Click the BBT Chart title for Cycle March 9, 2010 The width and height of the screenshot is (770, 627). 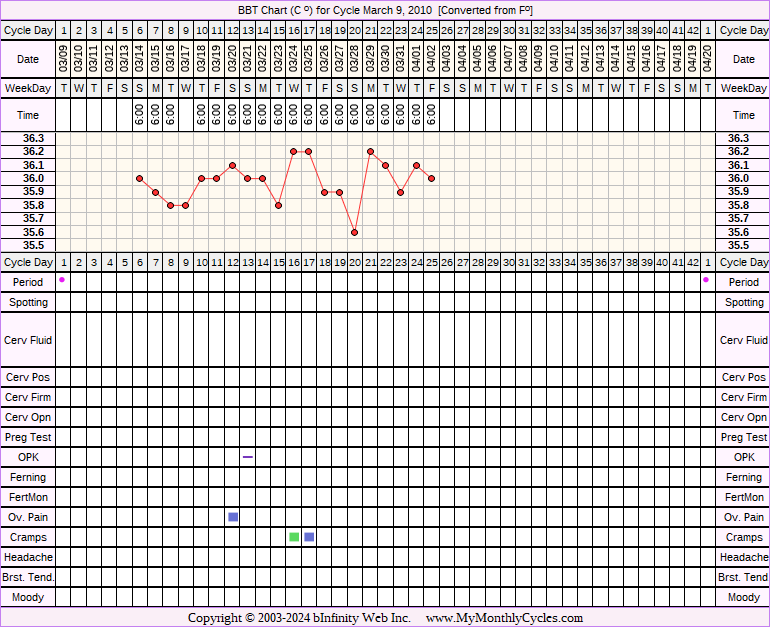pyautogui.click(x=384, y=9)
